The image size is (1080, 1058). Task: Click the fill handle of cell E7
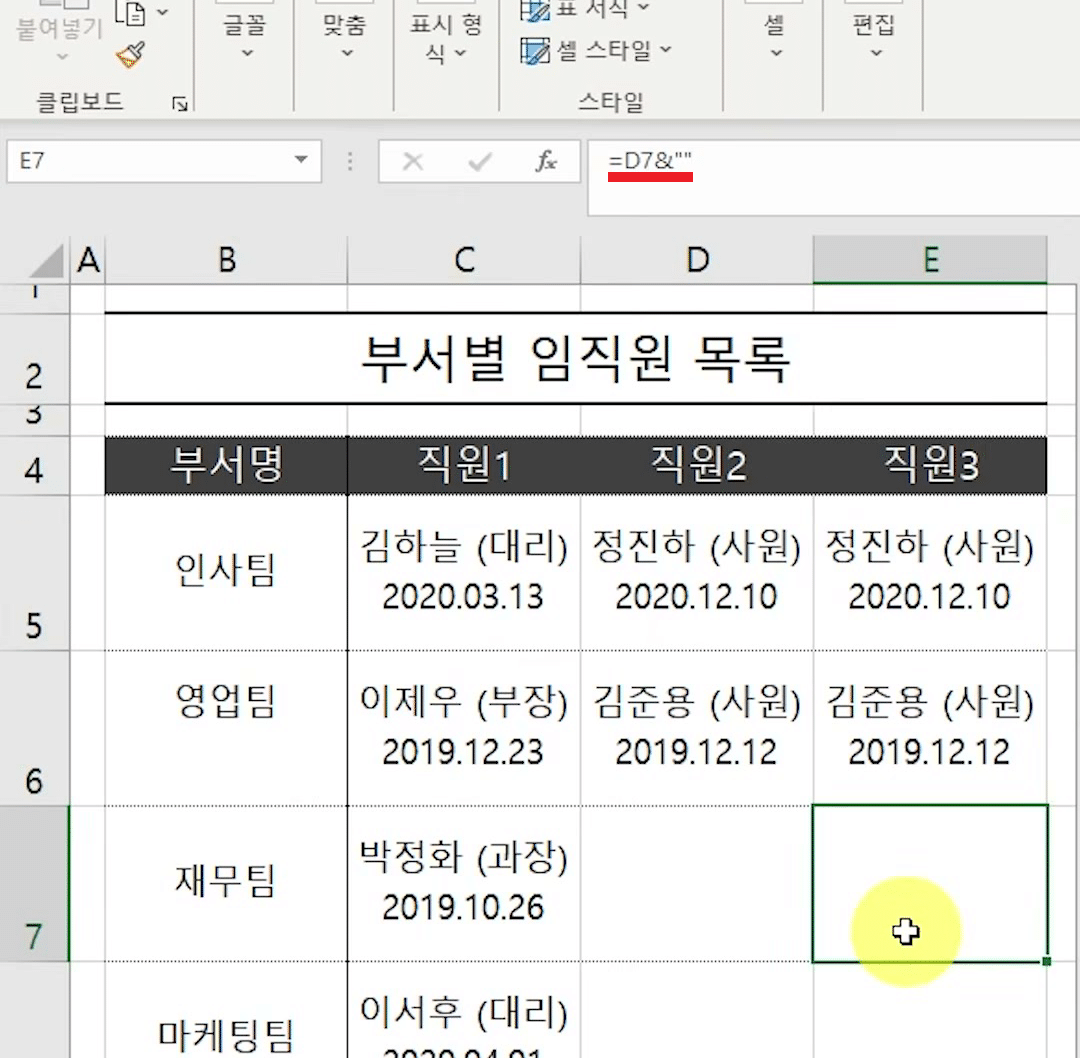tap(1046, 961)
